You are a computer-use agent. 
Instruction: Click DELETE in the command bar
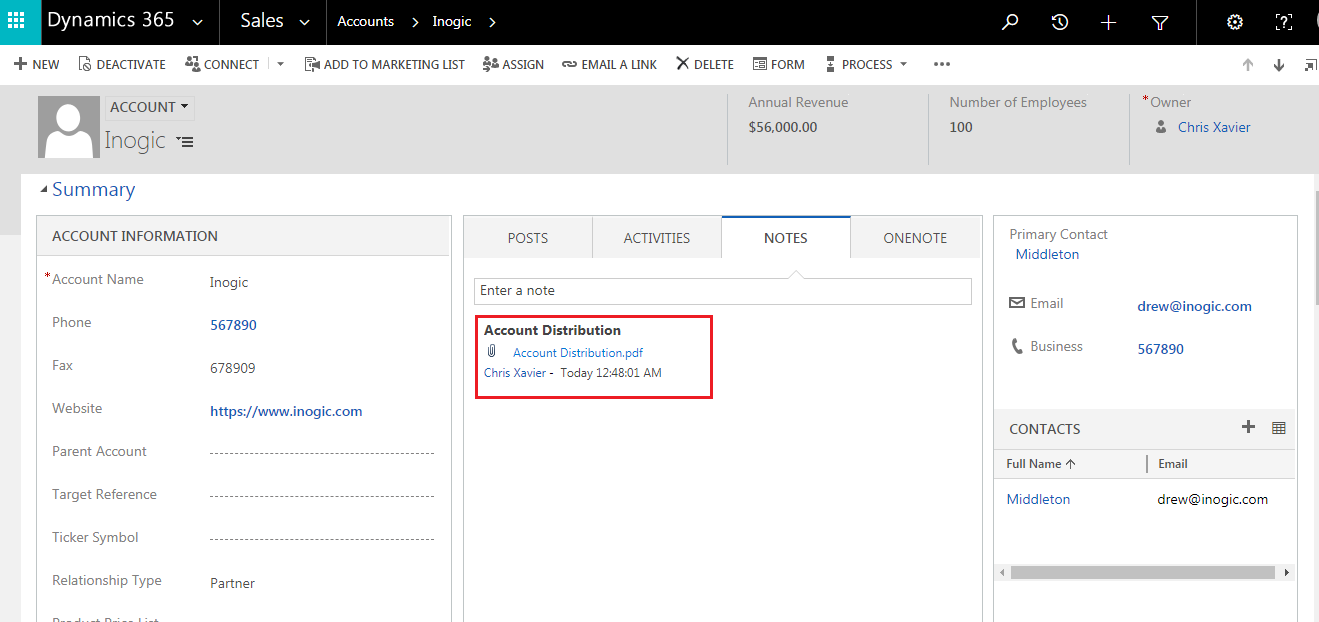pyautogui.click(x=705, y=64)
